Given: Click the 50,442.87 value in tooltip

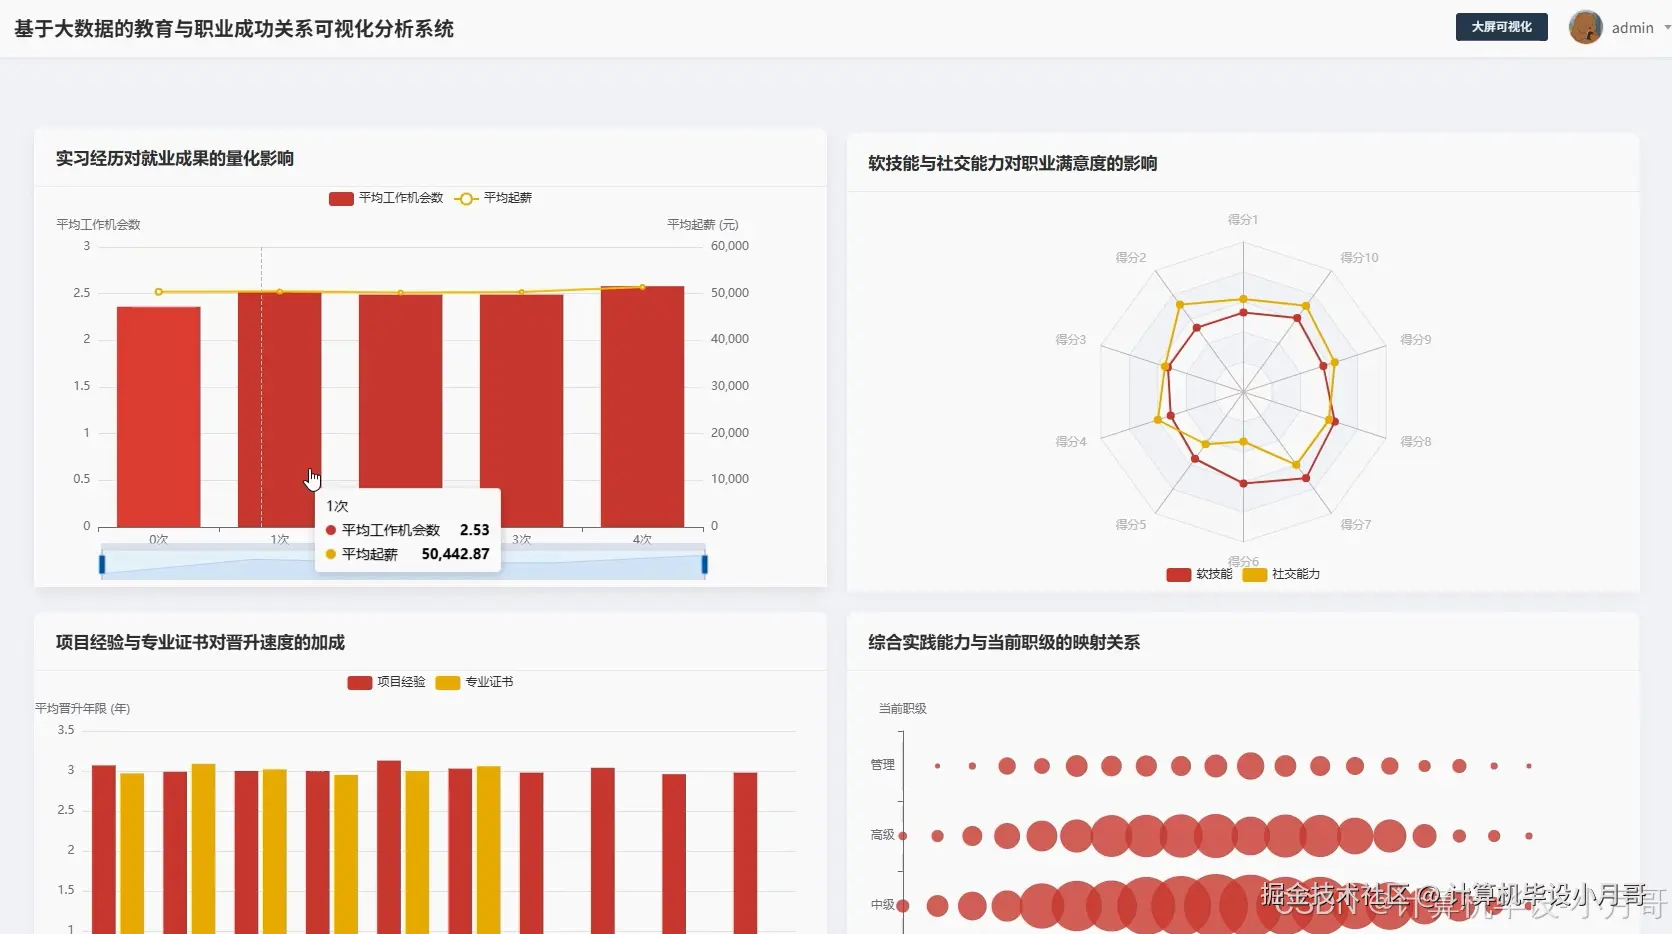Looking at the screenshot, I should pos(455,554).
